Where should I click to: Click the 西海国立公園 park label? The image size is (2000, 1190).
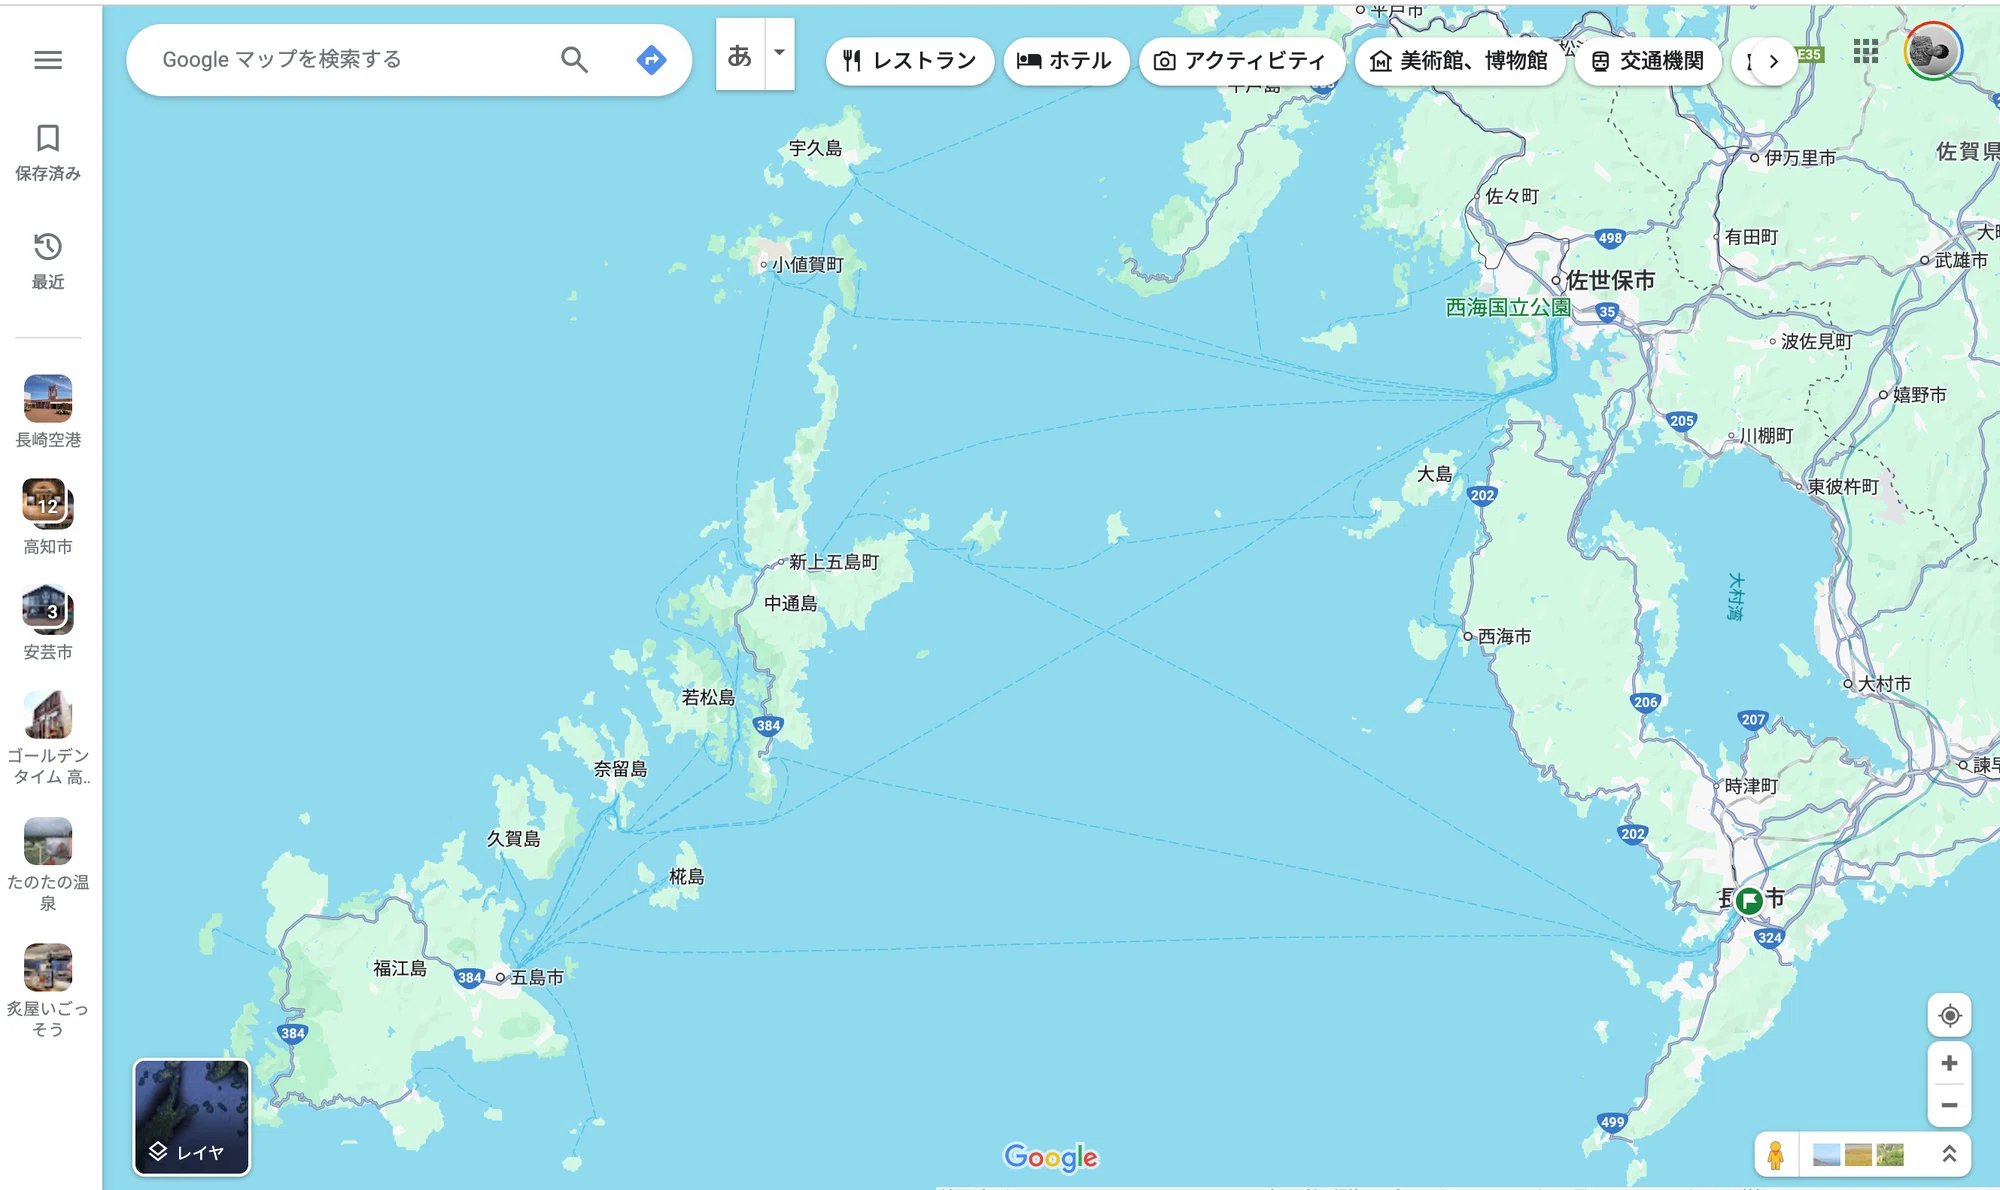(1508, 308)
